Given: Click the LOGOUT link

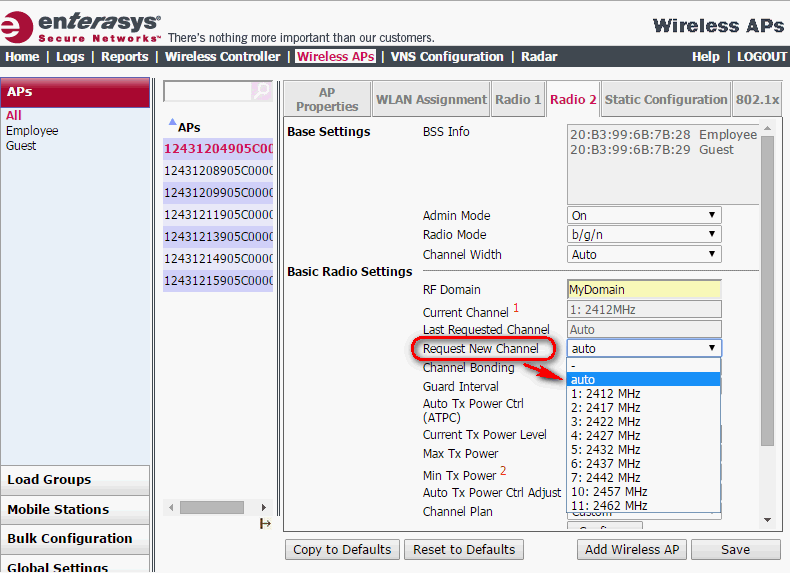Looking at the screenshot, I should point(762,57).
